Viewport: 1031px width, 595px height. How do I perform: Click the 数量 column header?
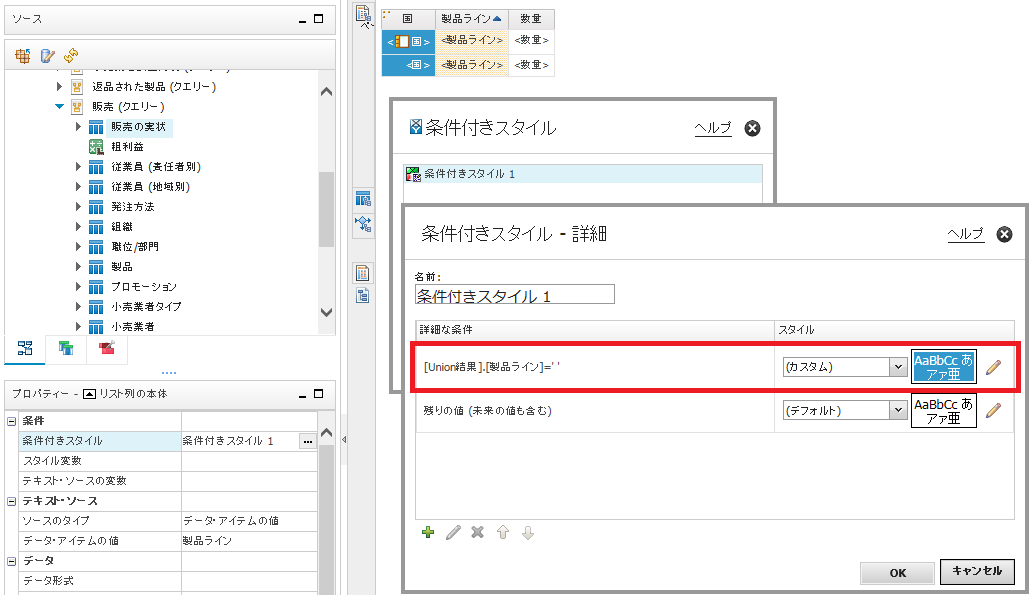[x=531, y=19]
